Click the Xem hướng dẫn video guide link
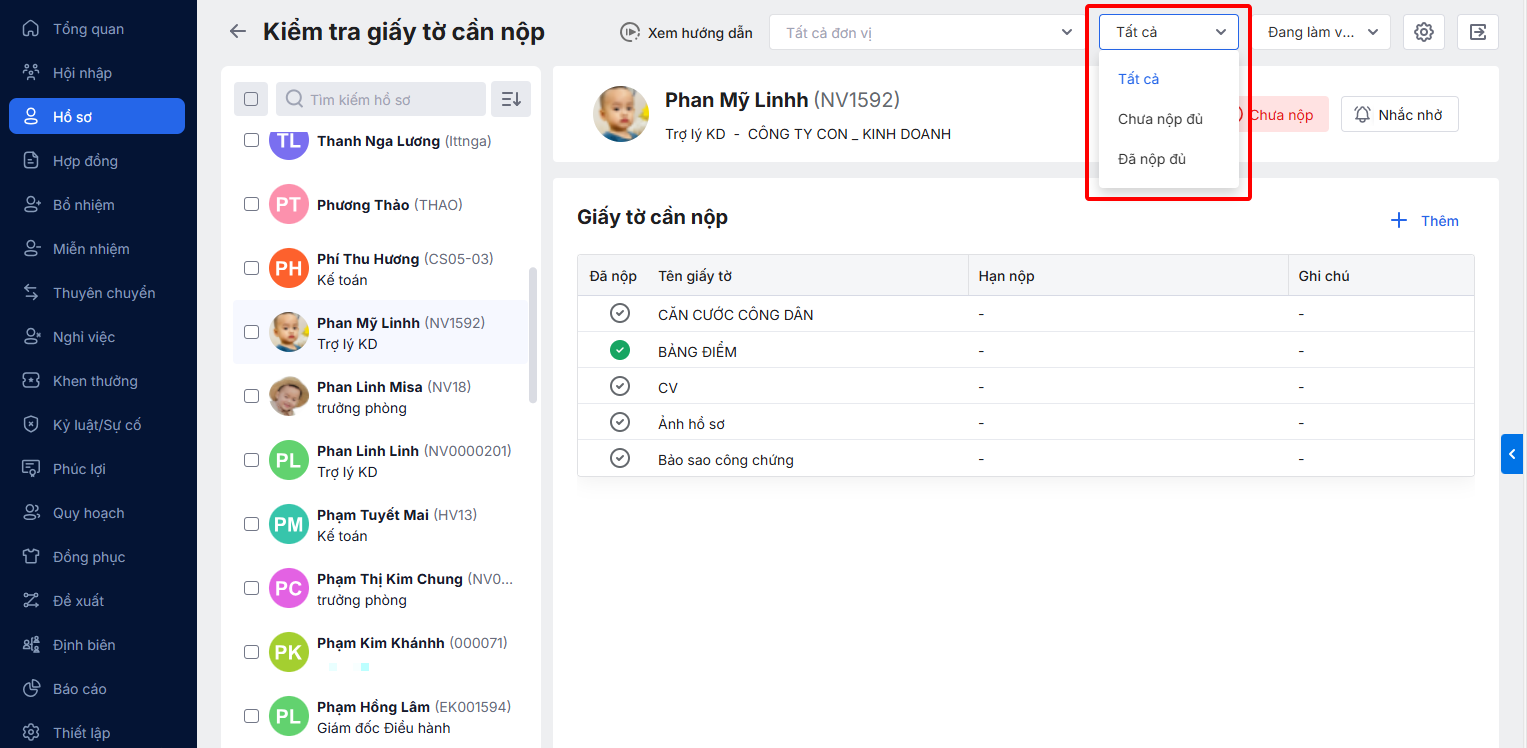Viewport: 1527px width, 748px height. coord(686,32)
